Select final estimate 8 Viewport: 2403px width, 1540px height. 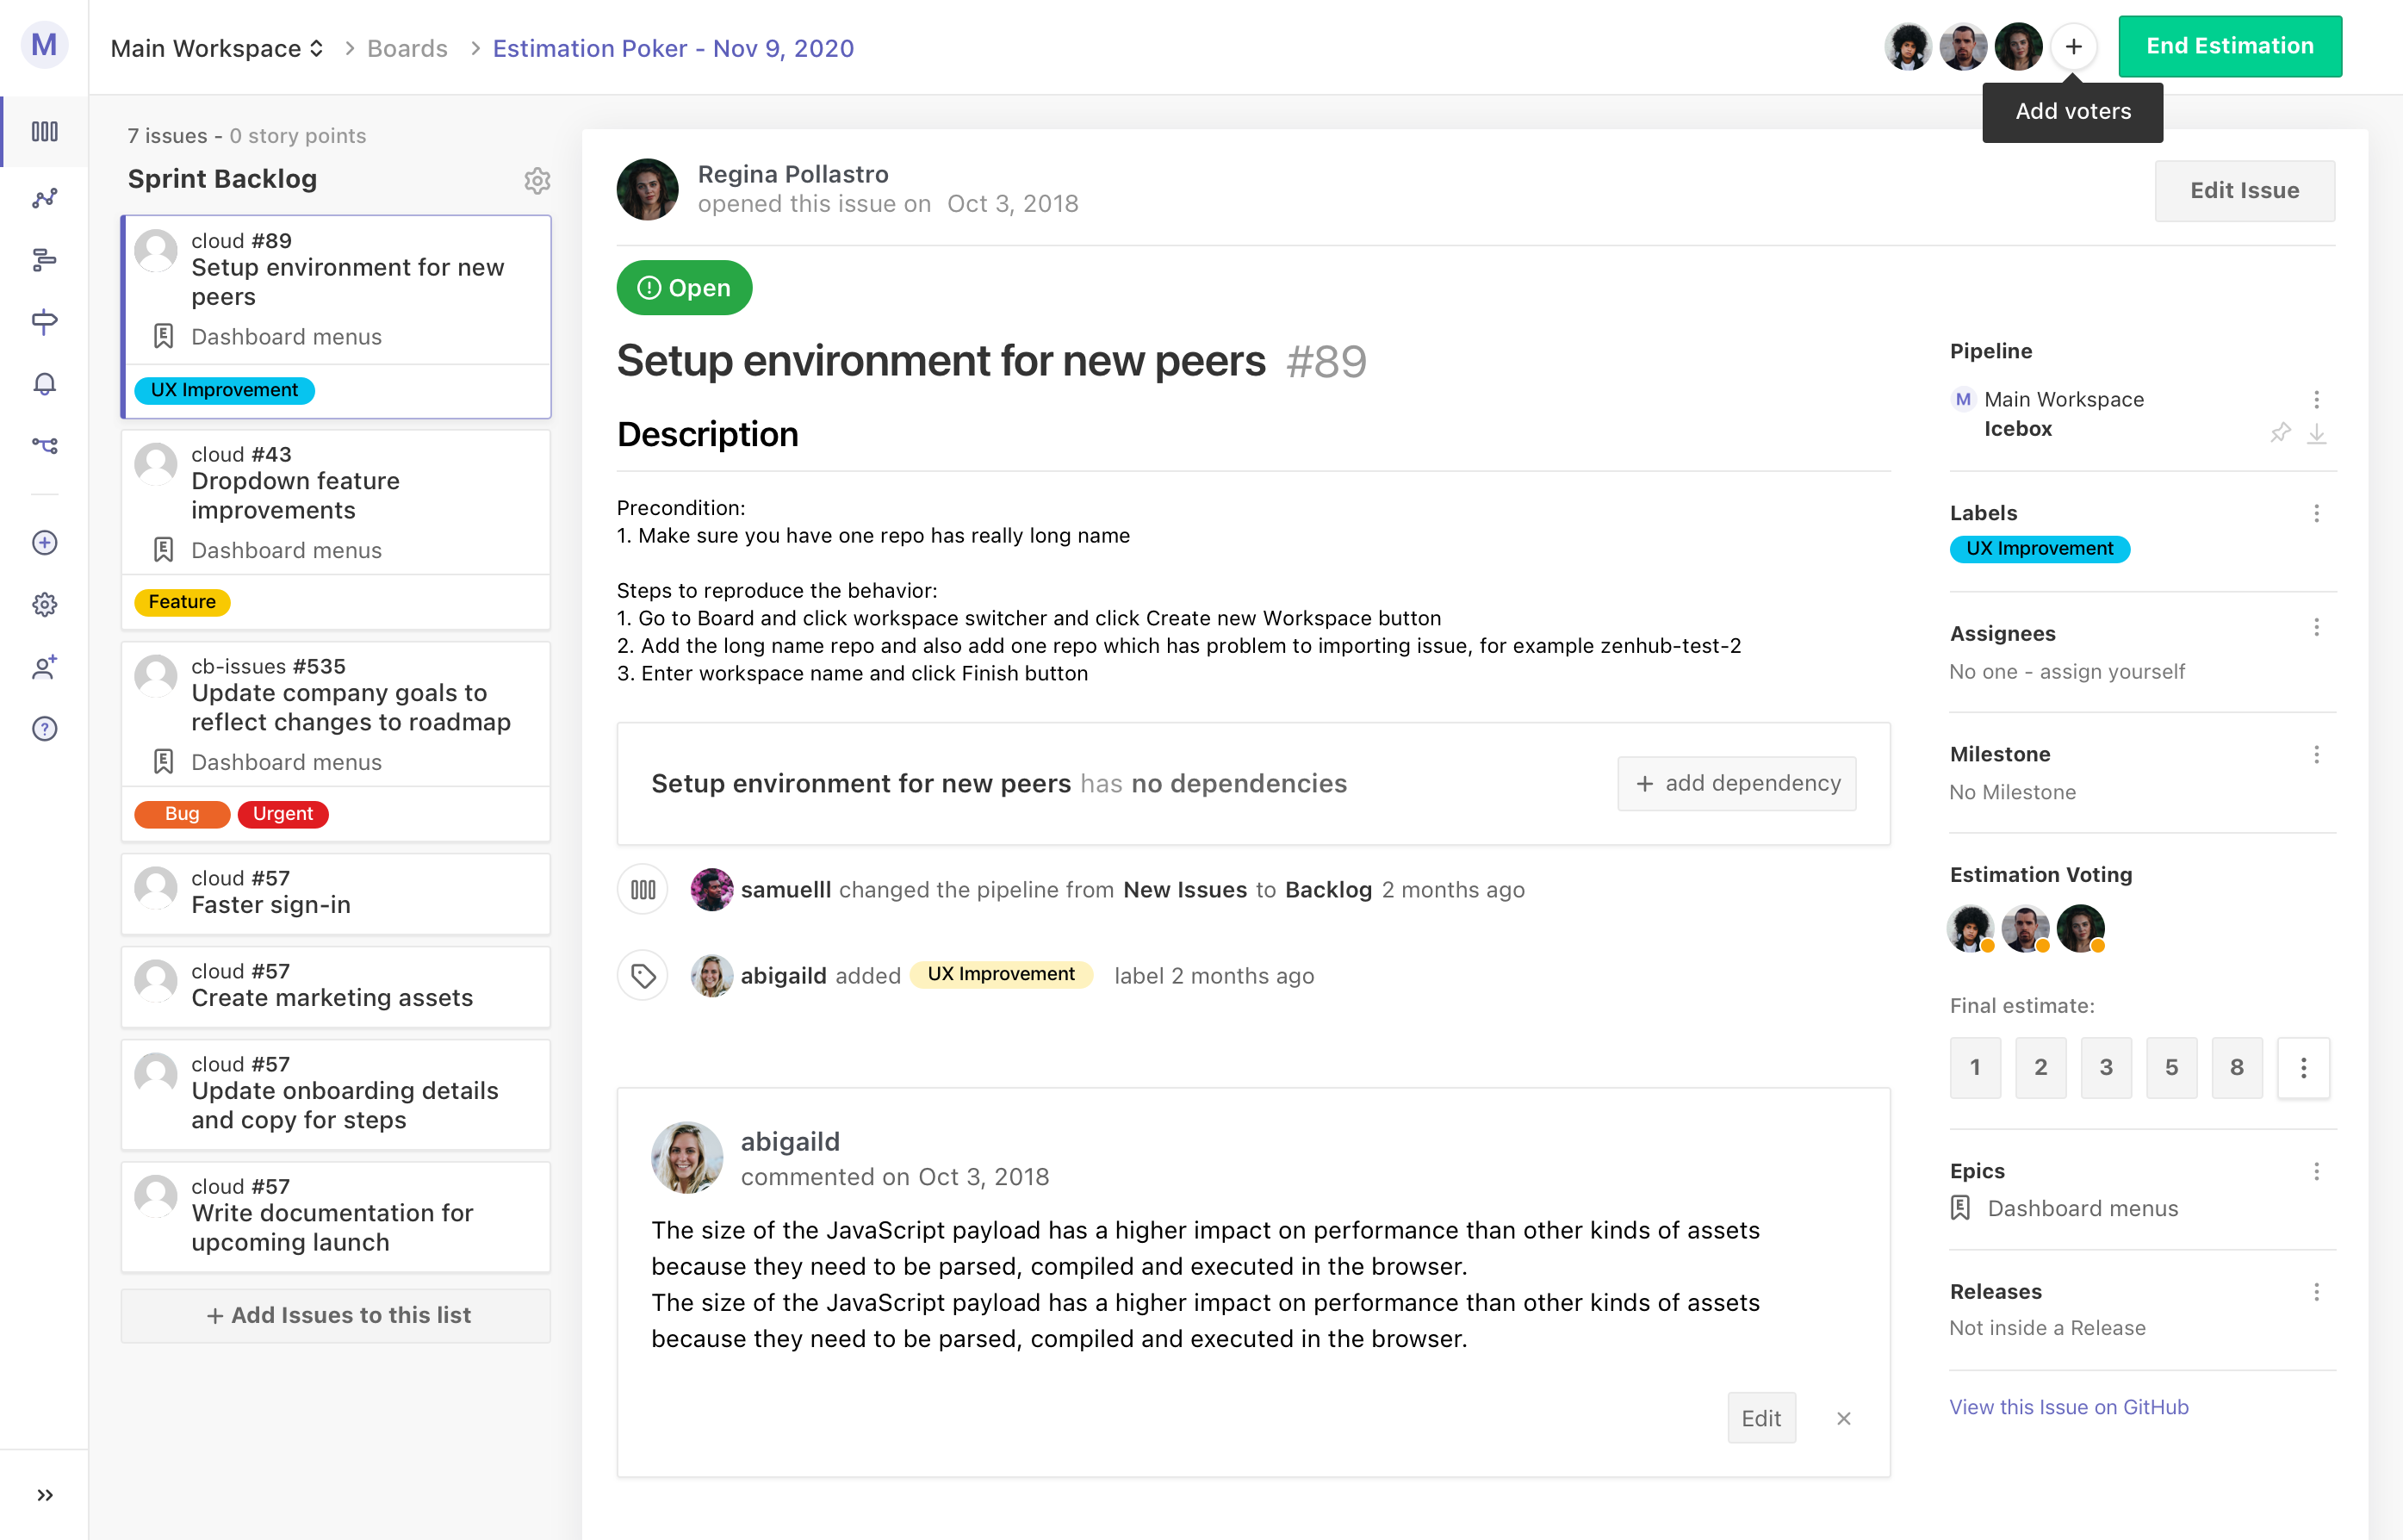(2237, 1068)
